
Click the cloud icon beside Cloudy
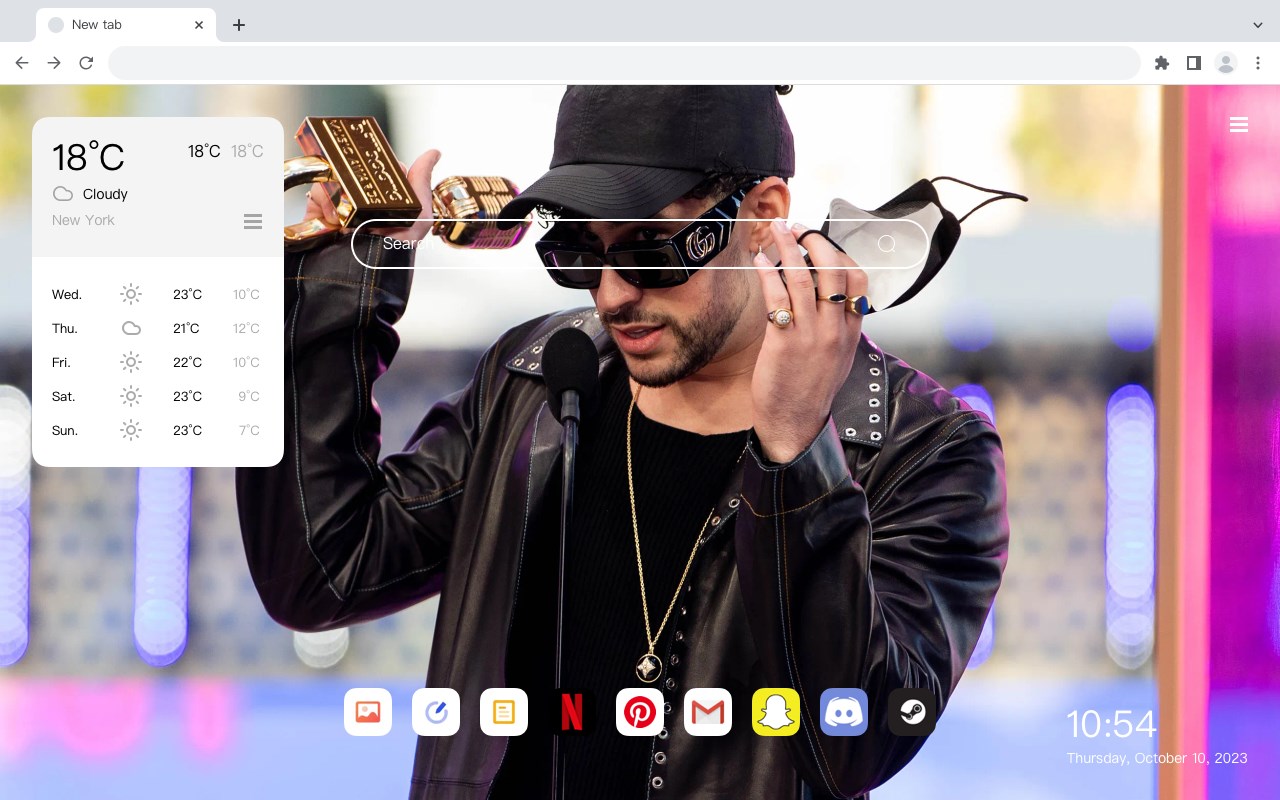pos(63,194)
